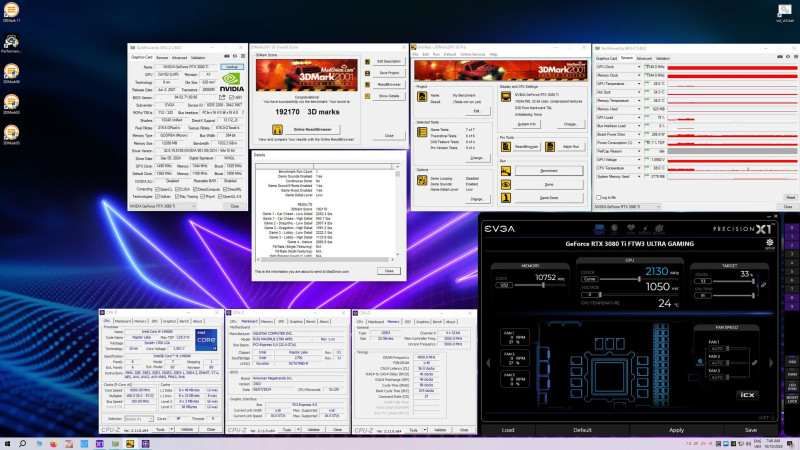Toggle the DirectCompute checkbox
The image size is (800, 450).
[x=196, y=189]
